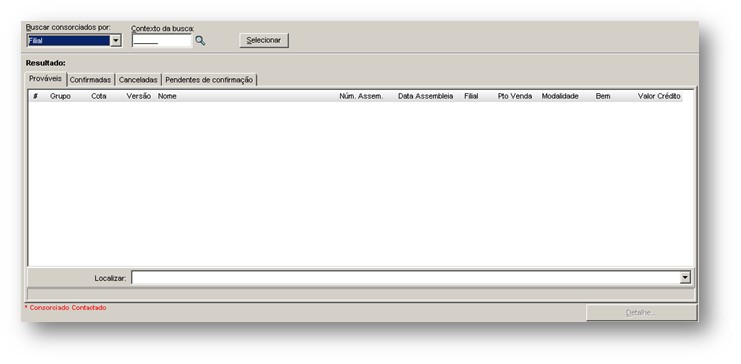Image resolution: width=741 pixels, height=364 pixels.
Task: Click the Nome column header
Action: (167, 96)
